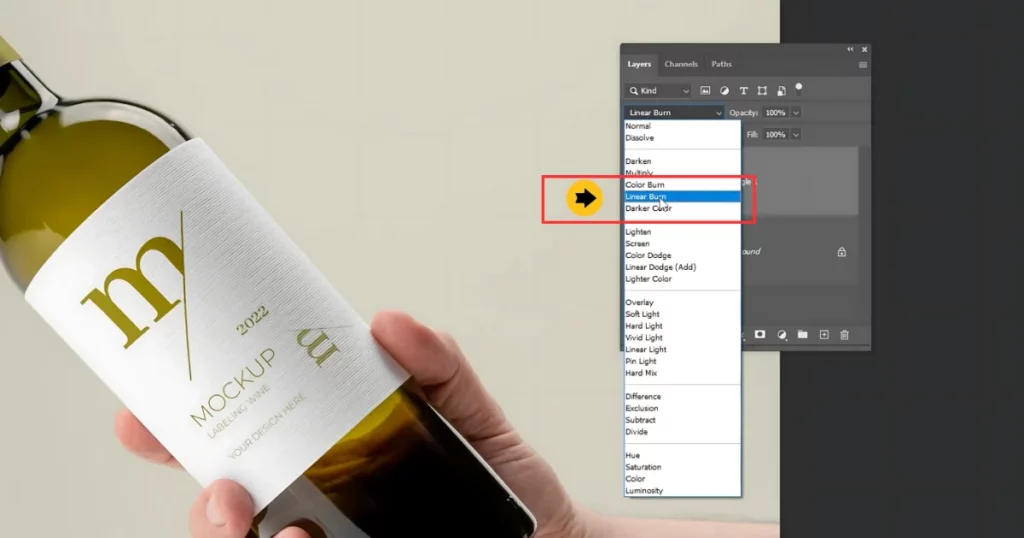
Task: Filter layers by adjustment layer icon
Action: click(724, 91)
